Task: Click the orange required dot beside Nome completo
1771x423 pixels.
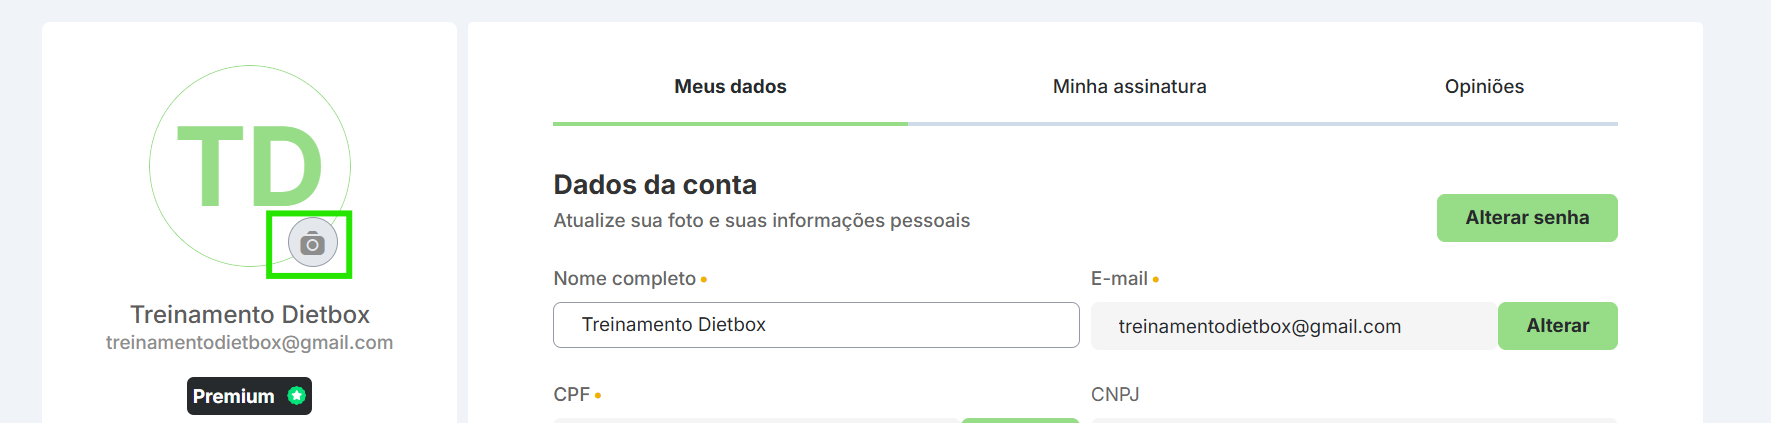Action: click(x=704, y=280)
